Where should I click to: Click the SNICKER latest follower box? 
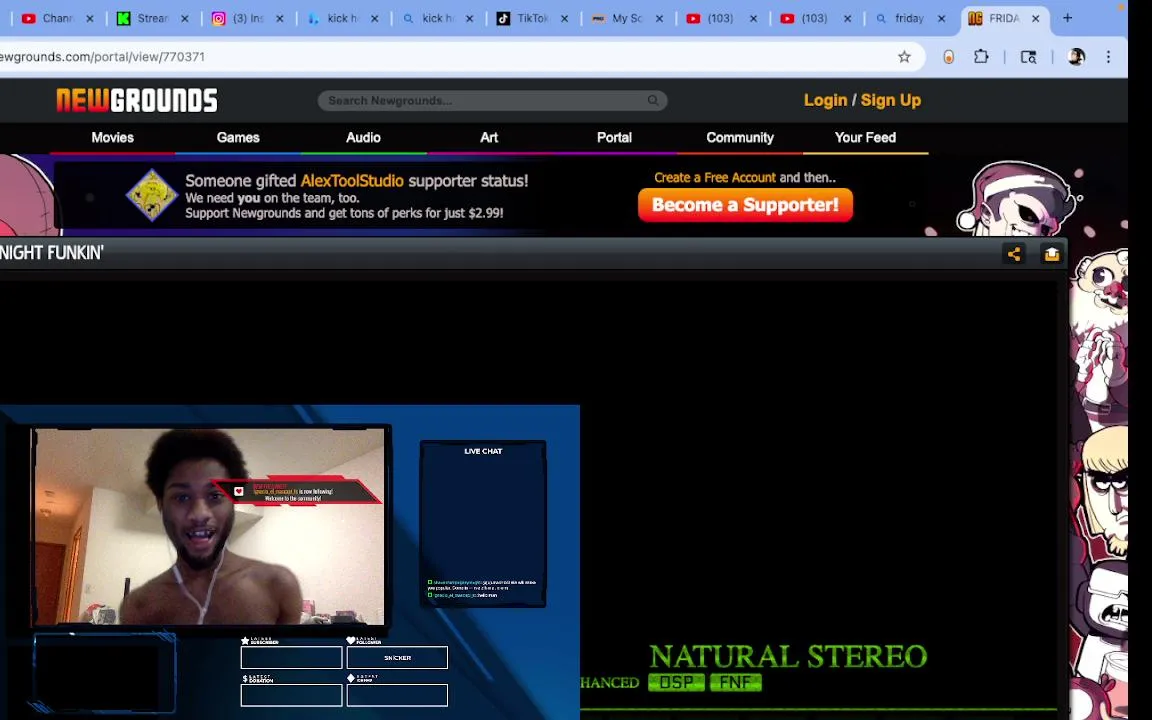[x=397, y=658]
